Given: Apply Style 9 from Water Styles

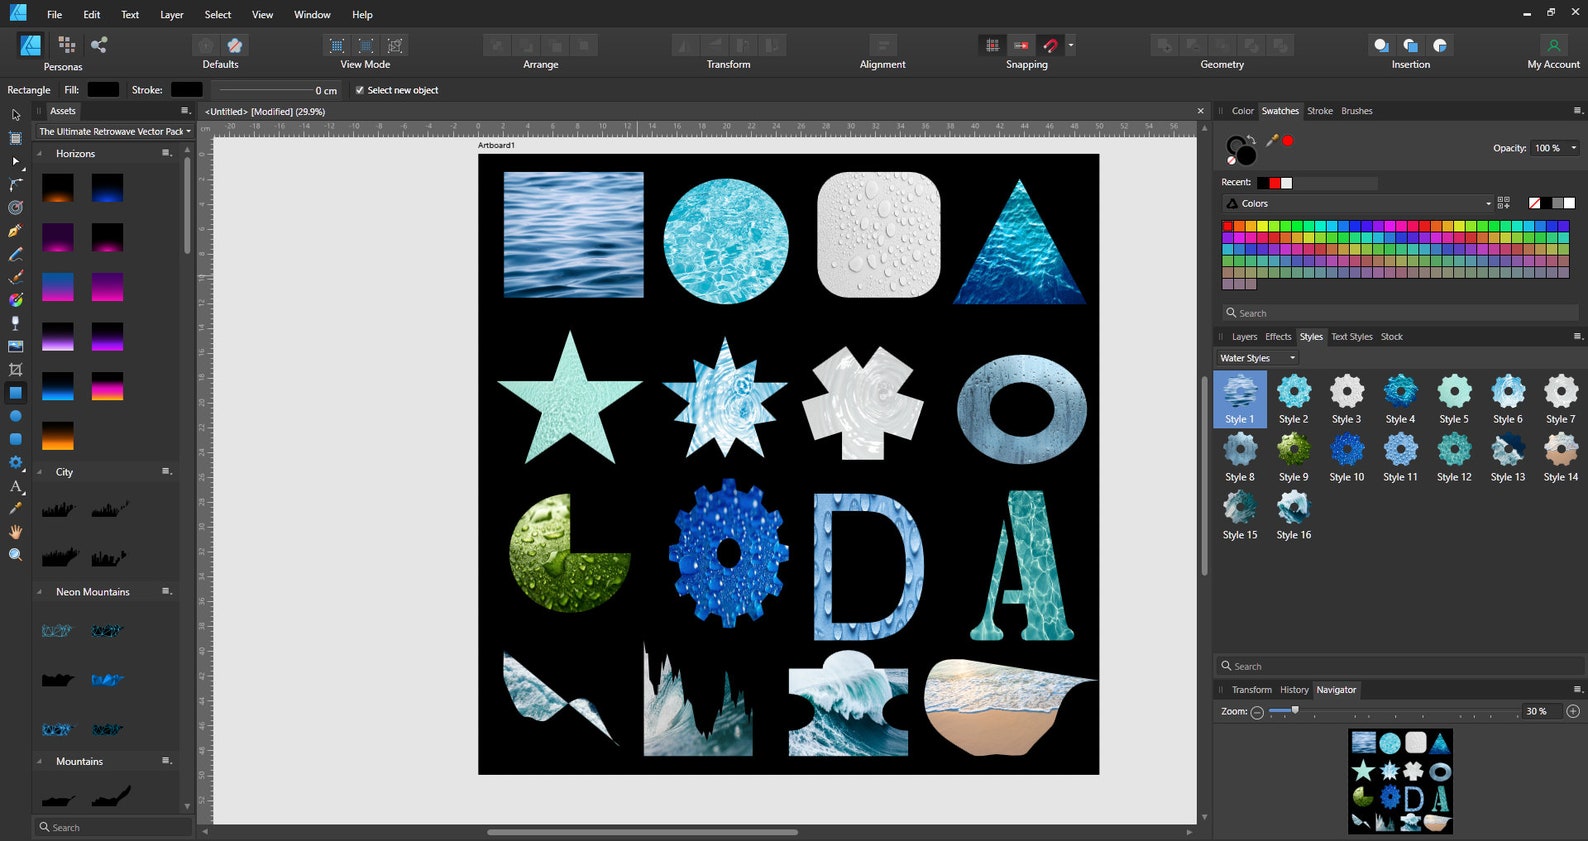Looking at the screenshot, I should [x=1293, y=458].
